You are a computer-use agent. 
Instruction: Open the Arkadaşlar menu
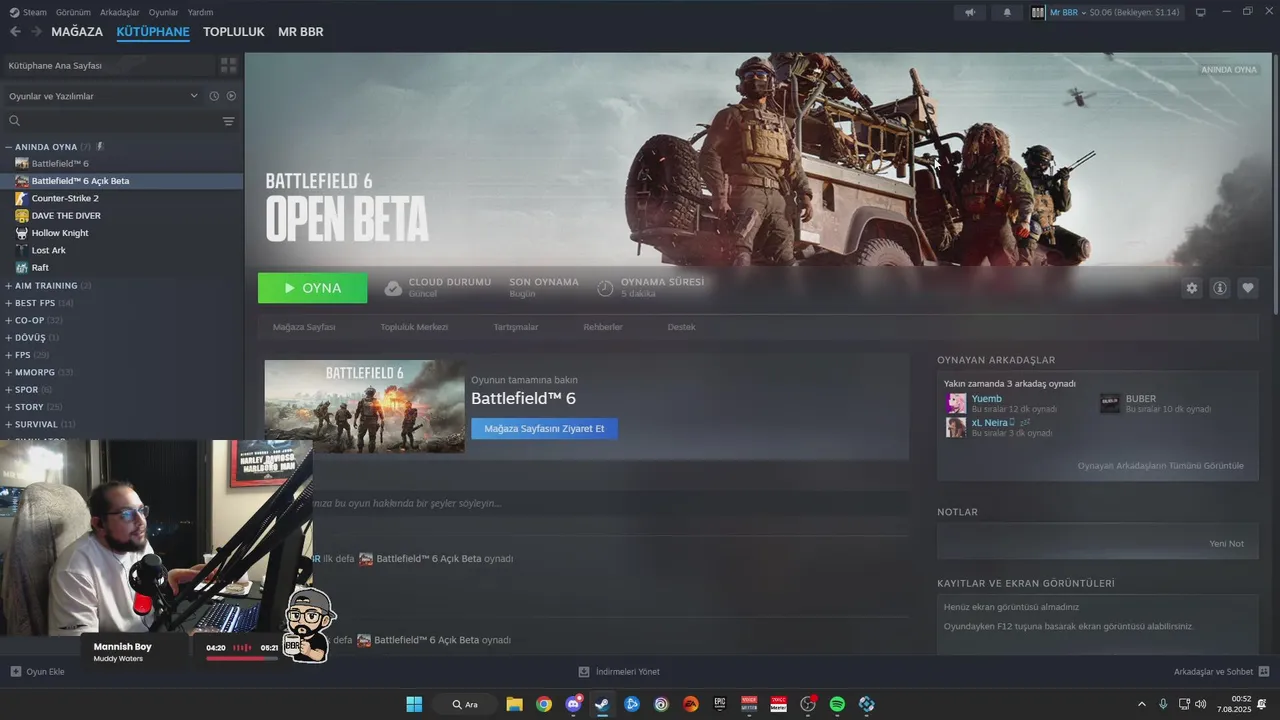click(120, 12)
